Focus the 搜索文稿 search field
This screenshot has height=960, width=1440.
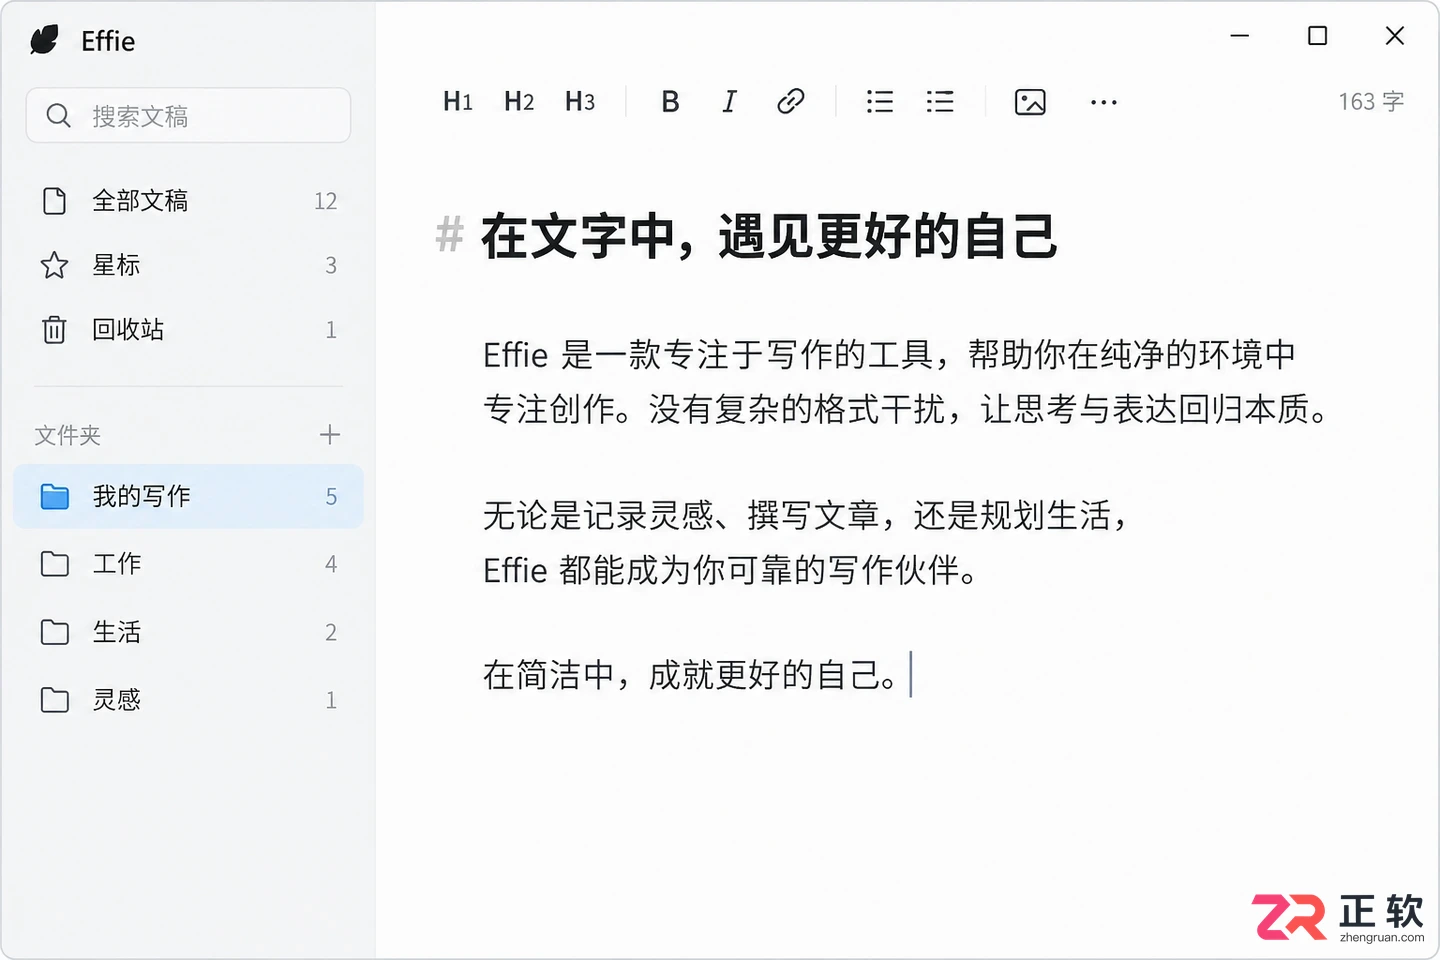click(x=188, y=115)
